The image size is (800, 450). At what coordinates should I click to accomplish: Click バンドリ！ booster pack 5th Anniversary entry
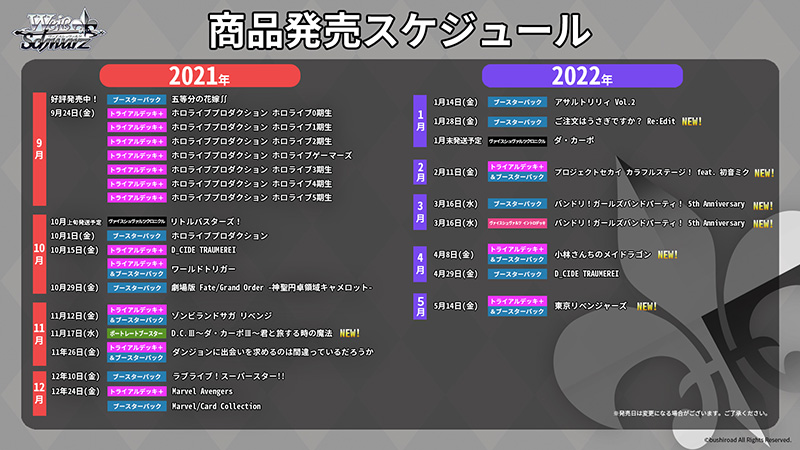tap(649, 204)
